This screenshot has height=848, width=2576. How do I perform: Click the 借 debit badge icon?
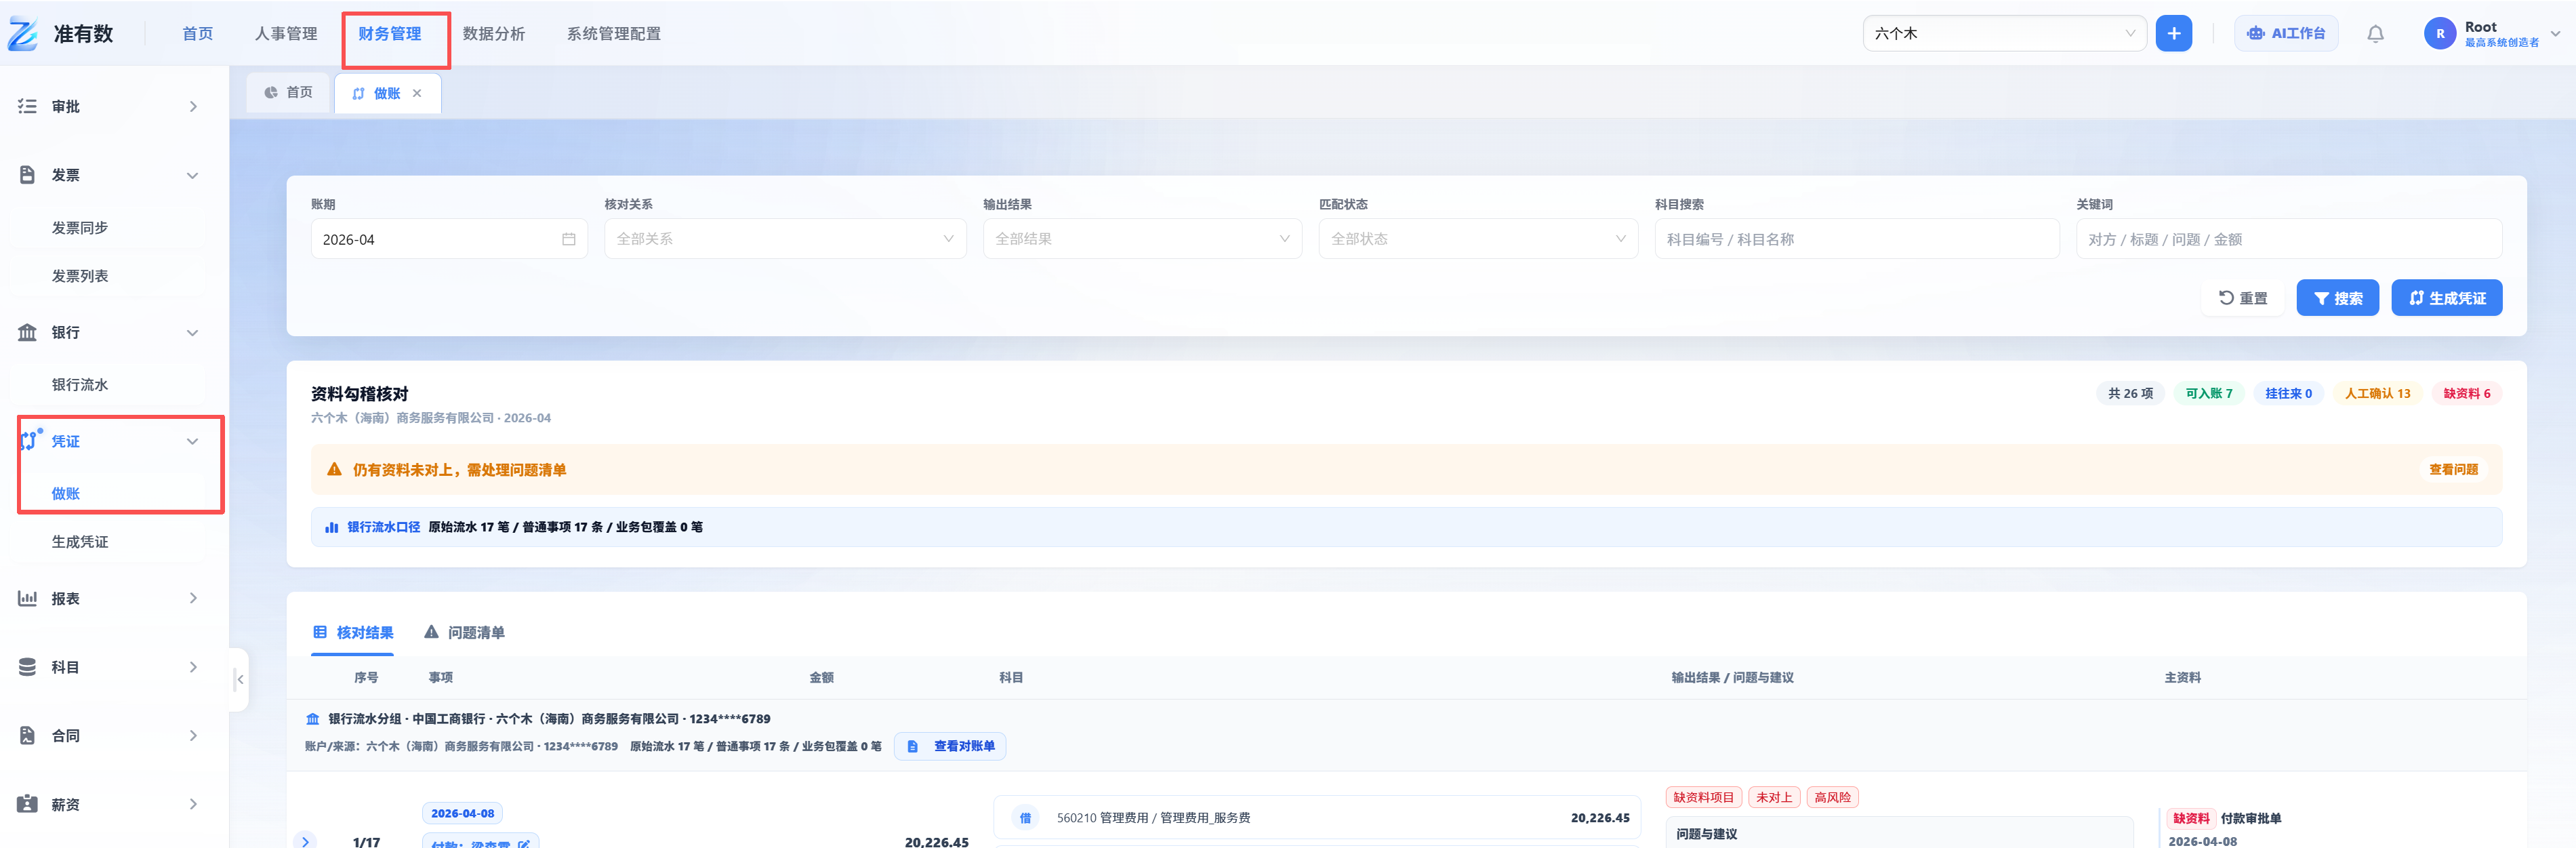[x=1025, y=818]
